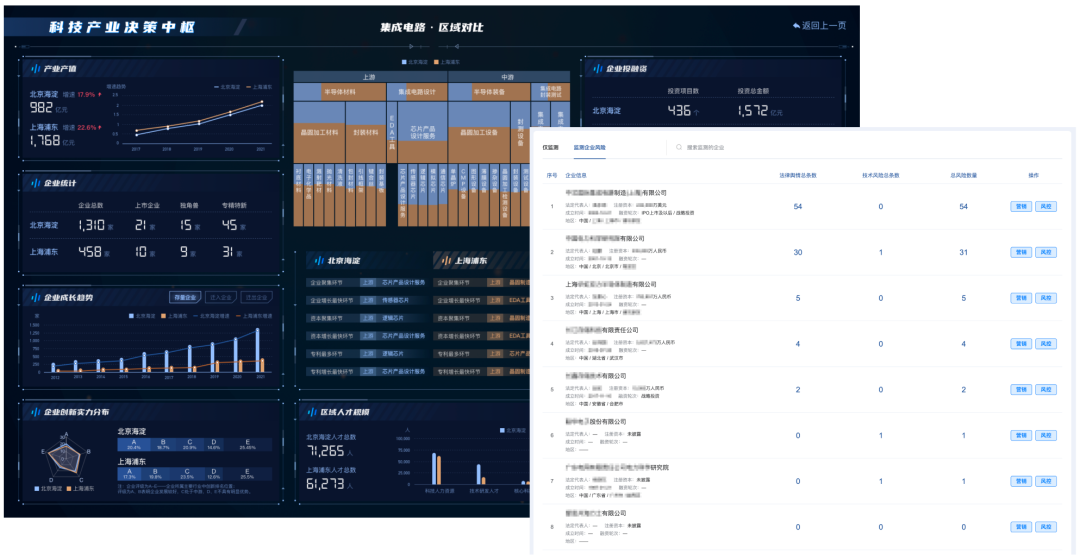Screen dimensions: 1080x560
Task: Switch to the 仅监测 tab
Action: click(550, 147)
